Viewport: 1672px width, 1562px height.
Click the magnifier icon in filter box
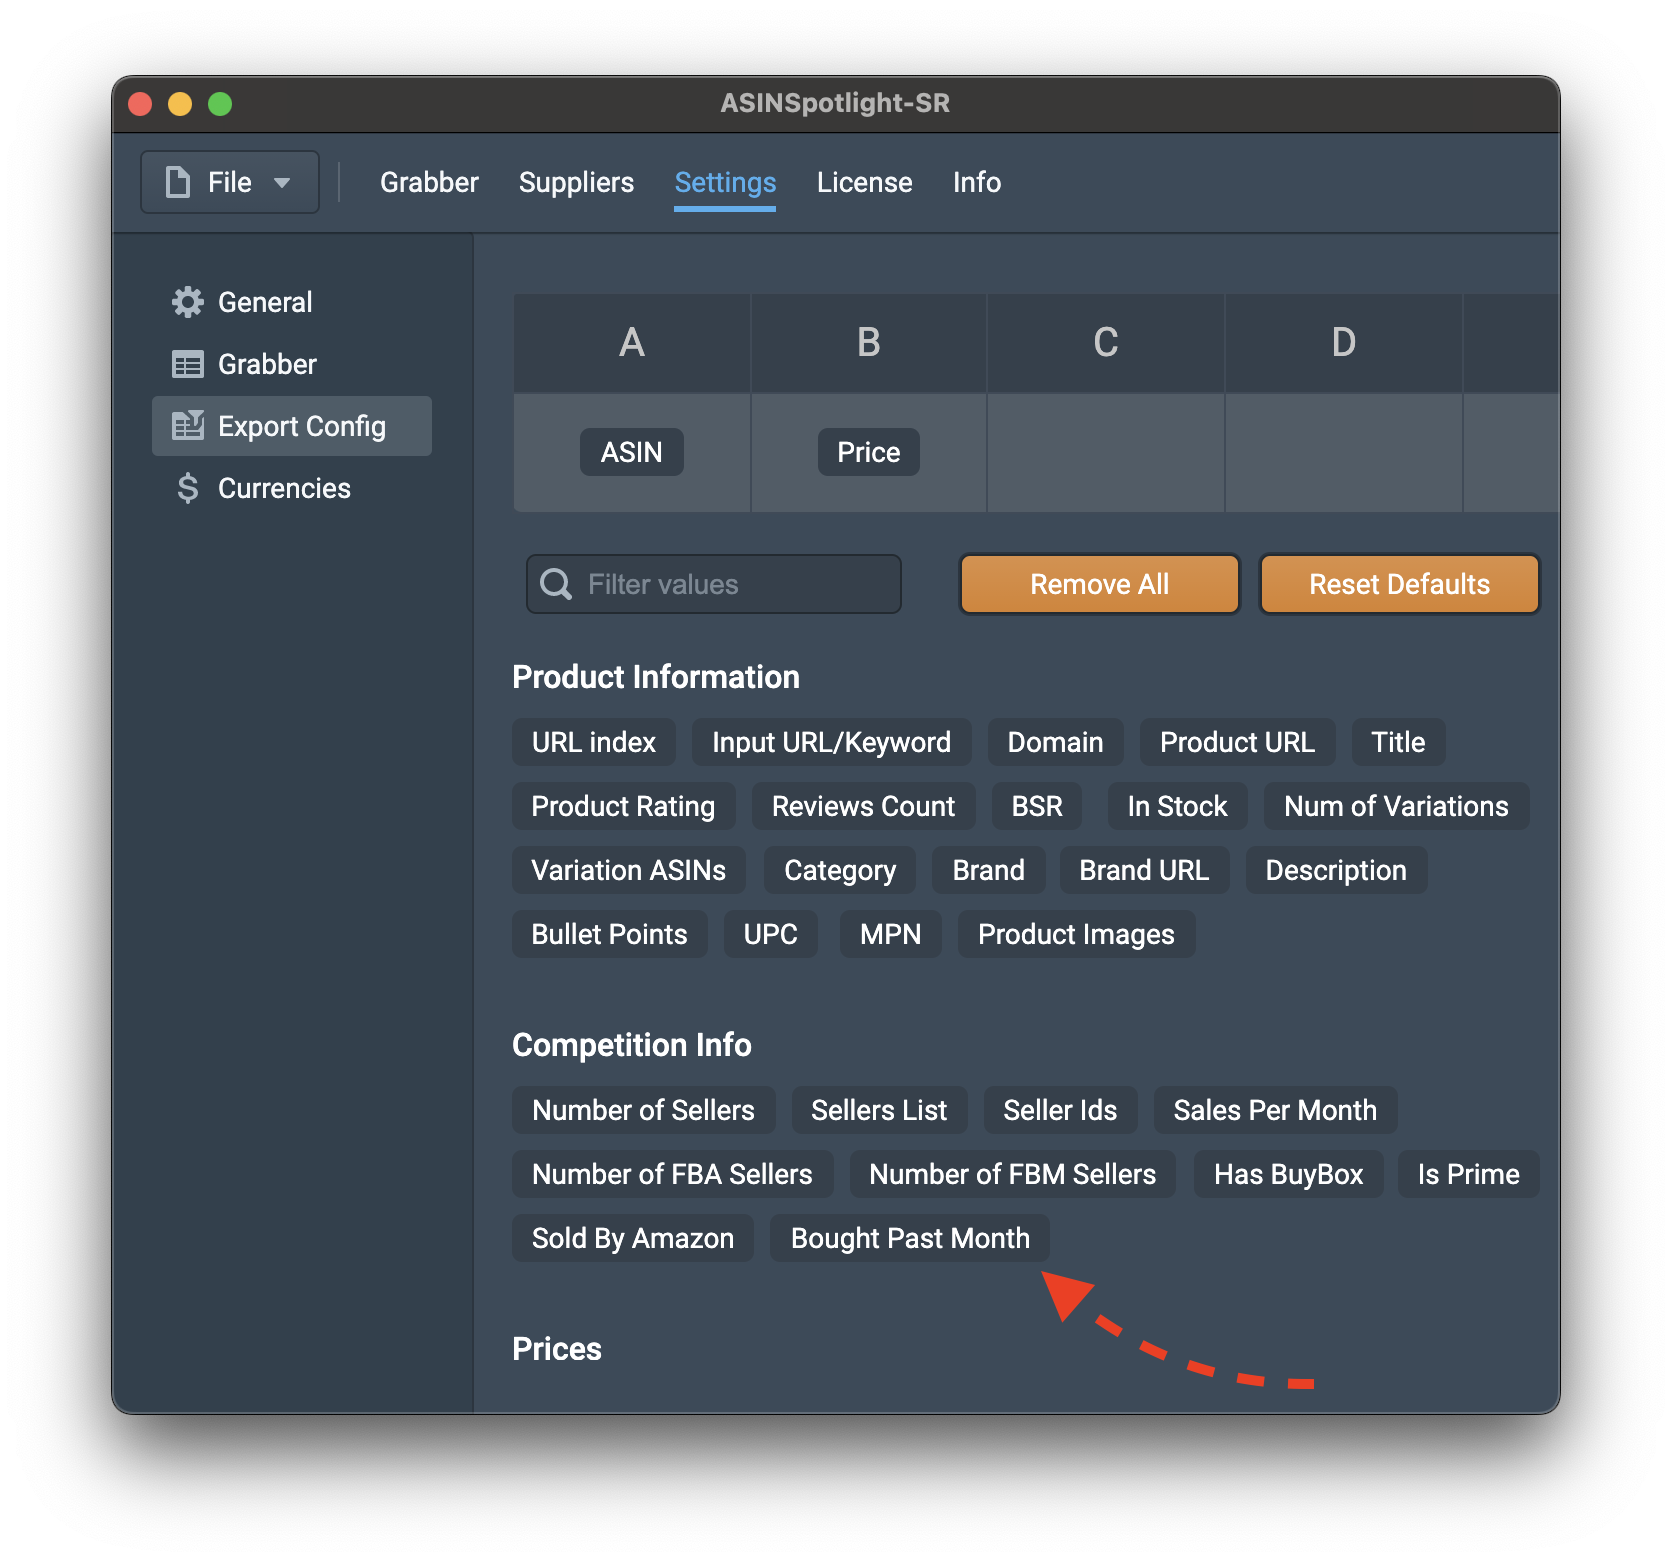point(556,584)
